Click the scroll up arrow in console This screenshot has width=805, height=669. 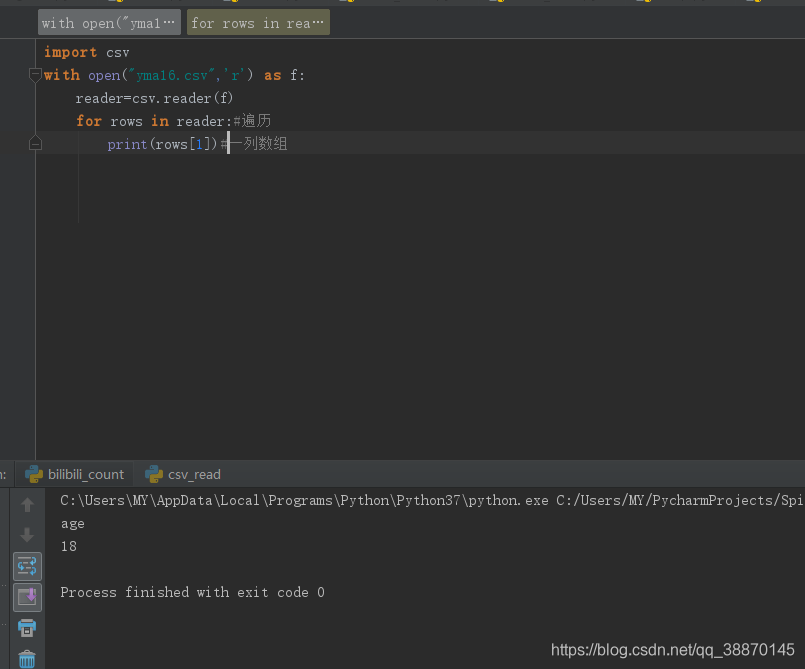pyautogui.click(x=27, y=505)
